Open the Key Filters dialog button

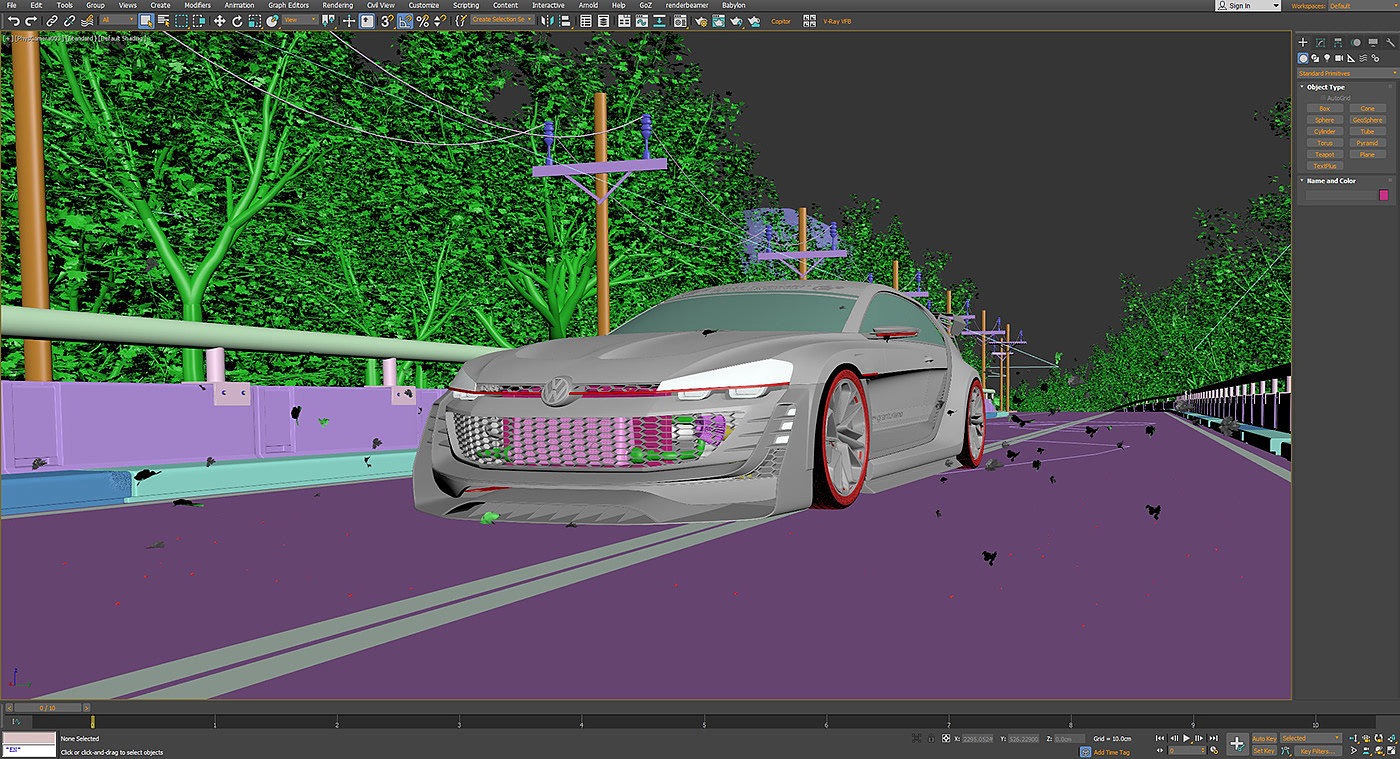click(1318, 751)
